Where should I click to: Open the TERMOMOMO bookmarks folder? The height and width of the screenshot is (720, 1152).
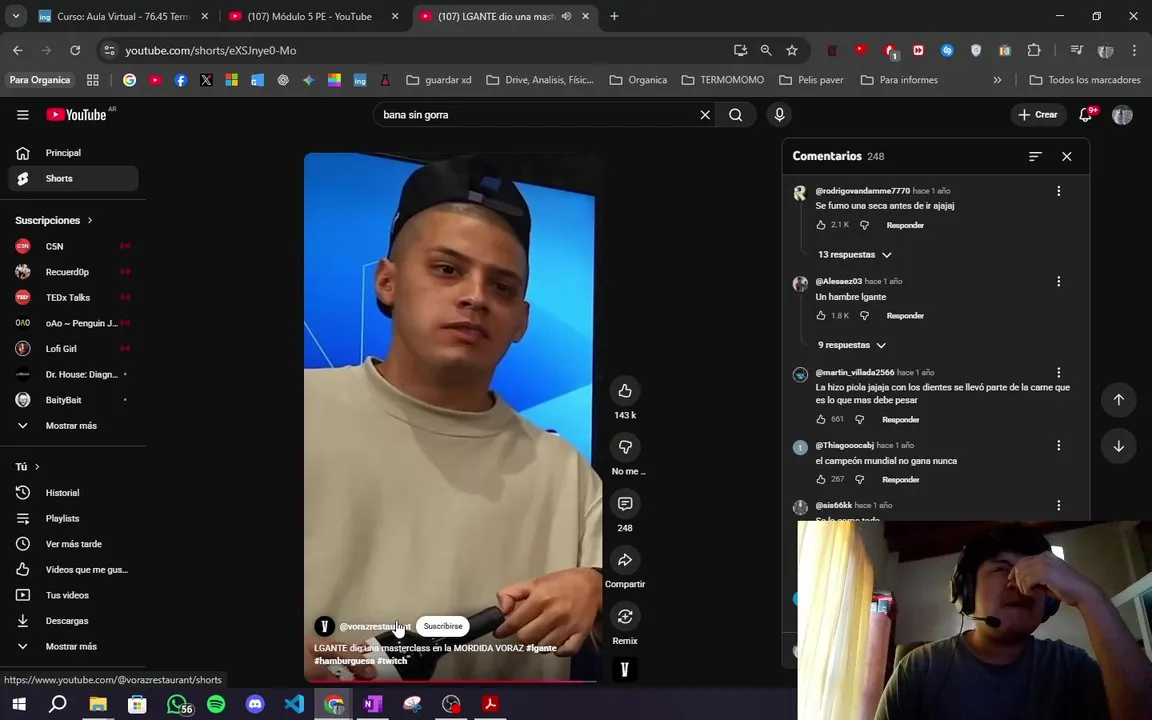[723, 80]
